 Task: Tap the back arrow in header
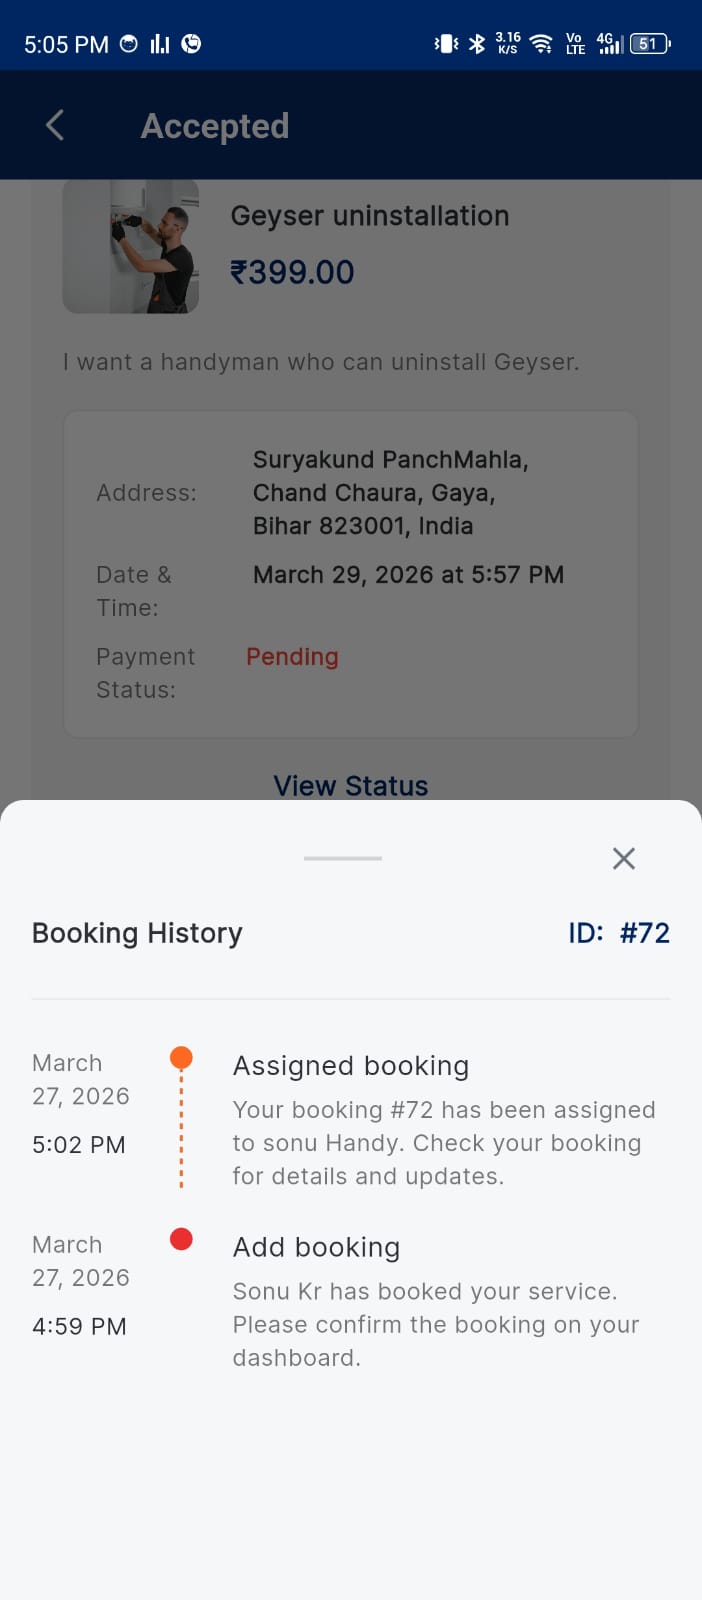pos(55,126)
